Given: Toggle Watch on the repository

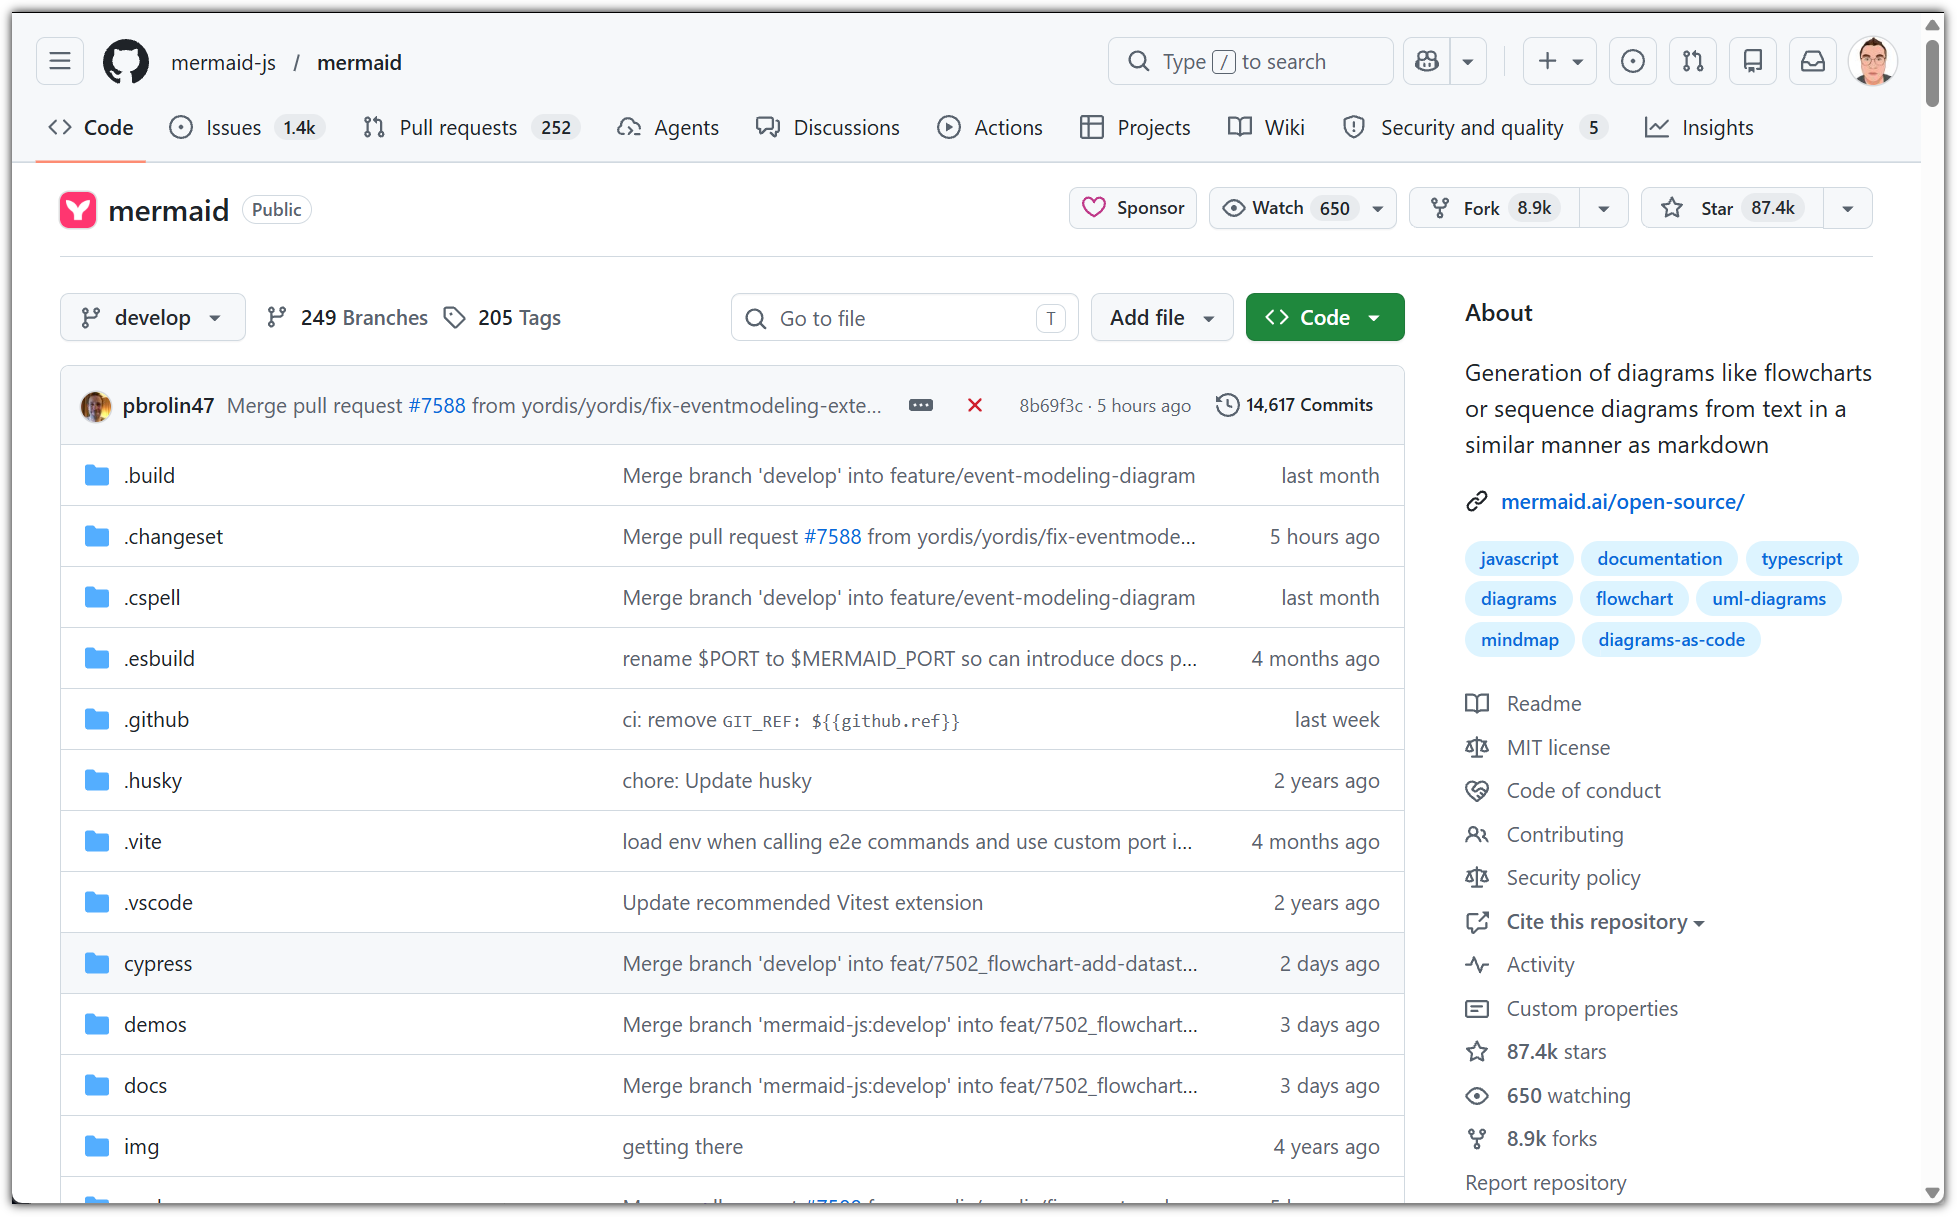Looking at the screenshot, I should click(1287, 208).
